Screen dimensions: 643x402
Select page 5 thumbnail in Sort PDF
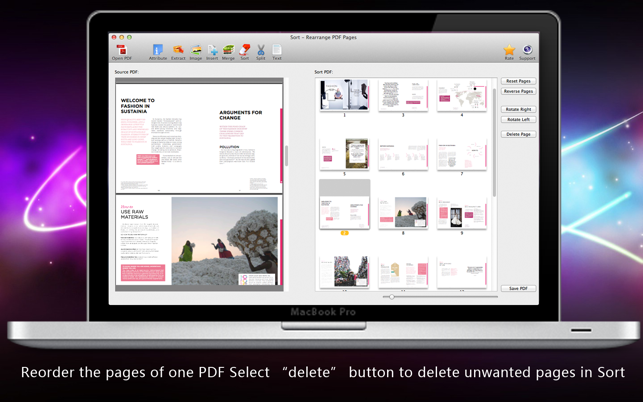tap(344, 154)
